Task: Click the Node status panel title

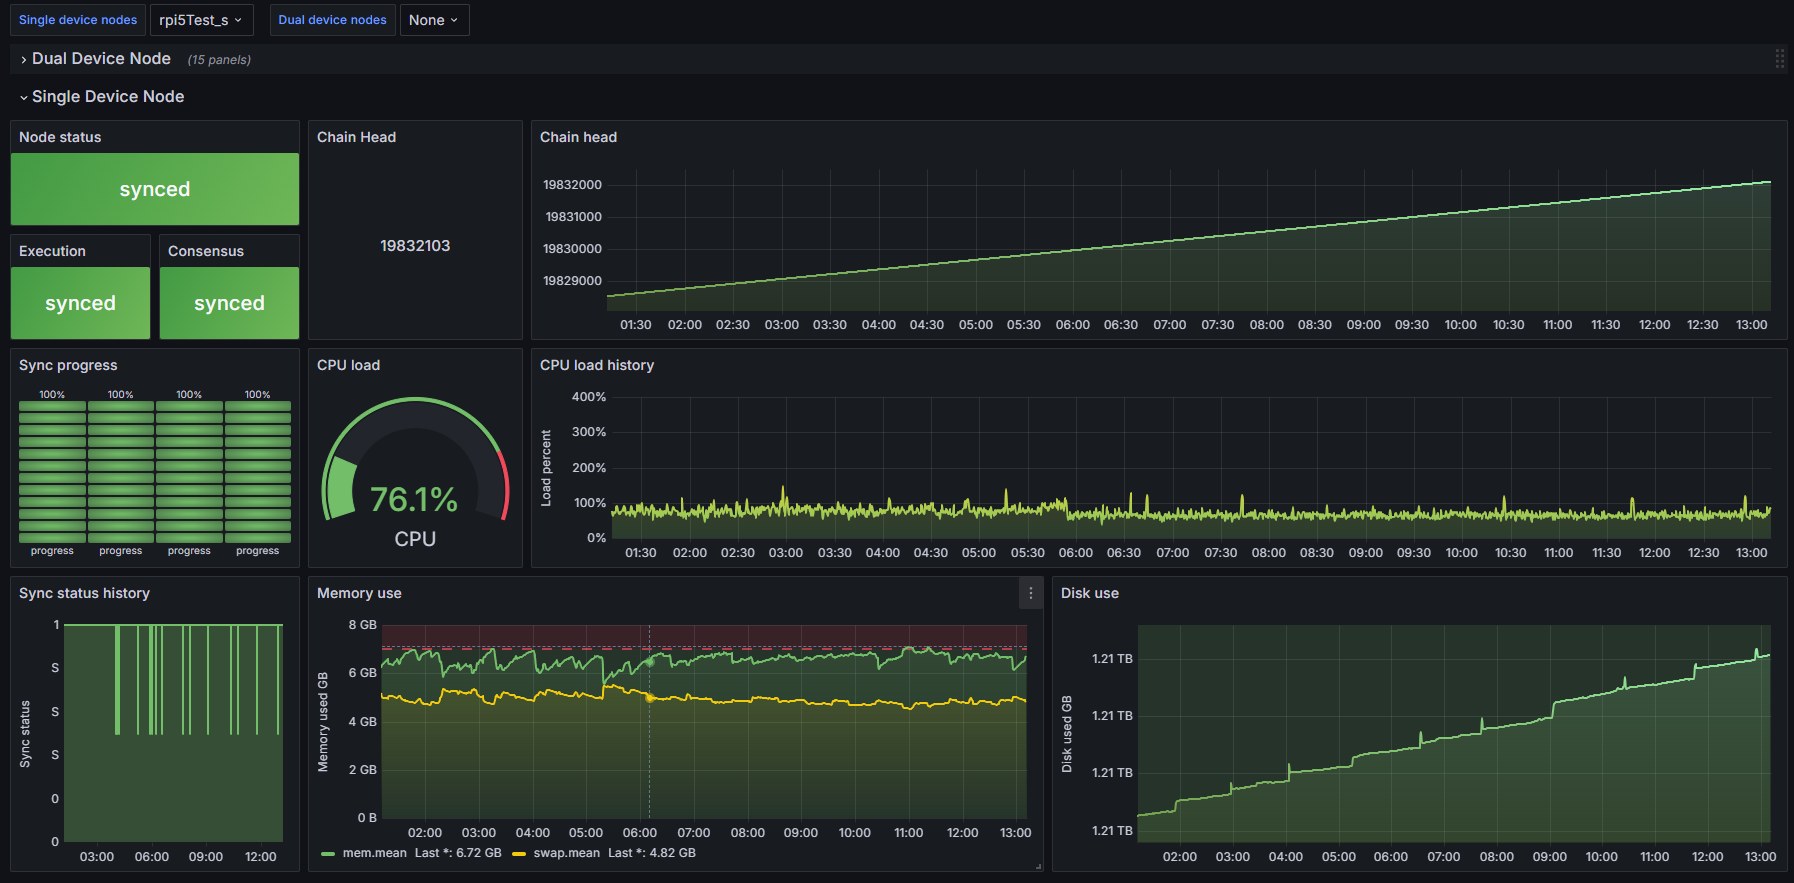Action: pyautogui.click(x=60, y=137)
